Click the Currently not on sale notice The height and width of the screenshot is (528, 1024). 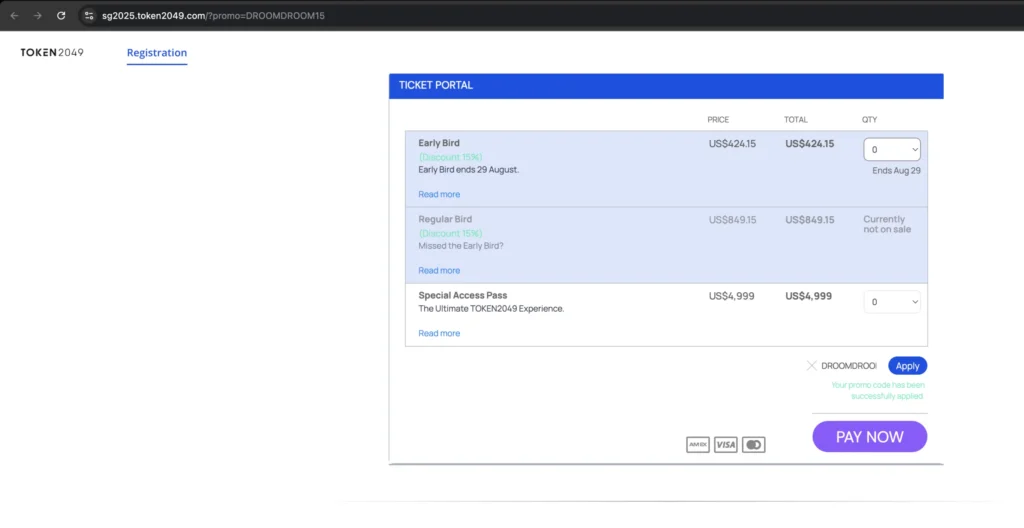point(887,224)
